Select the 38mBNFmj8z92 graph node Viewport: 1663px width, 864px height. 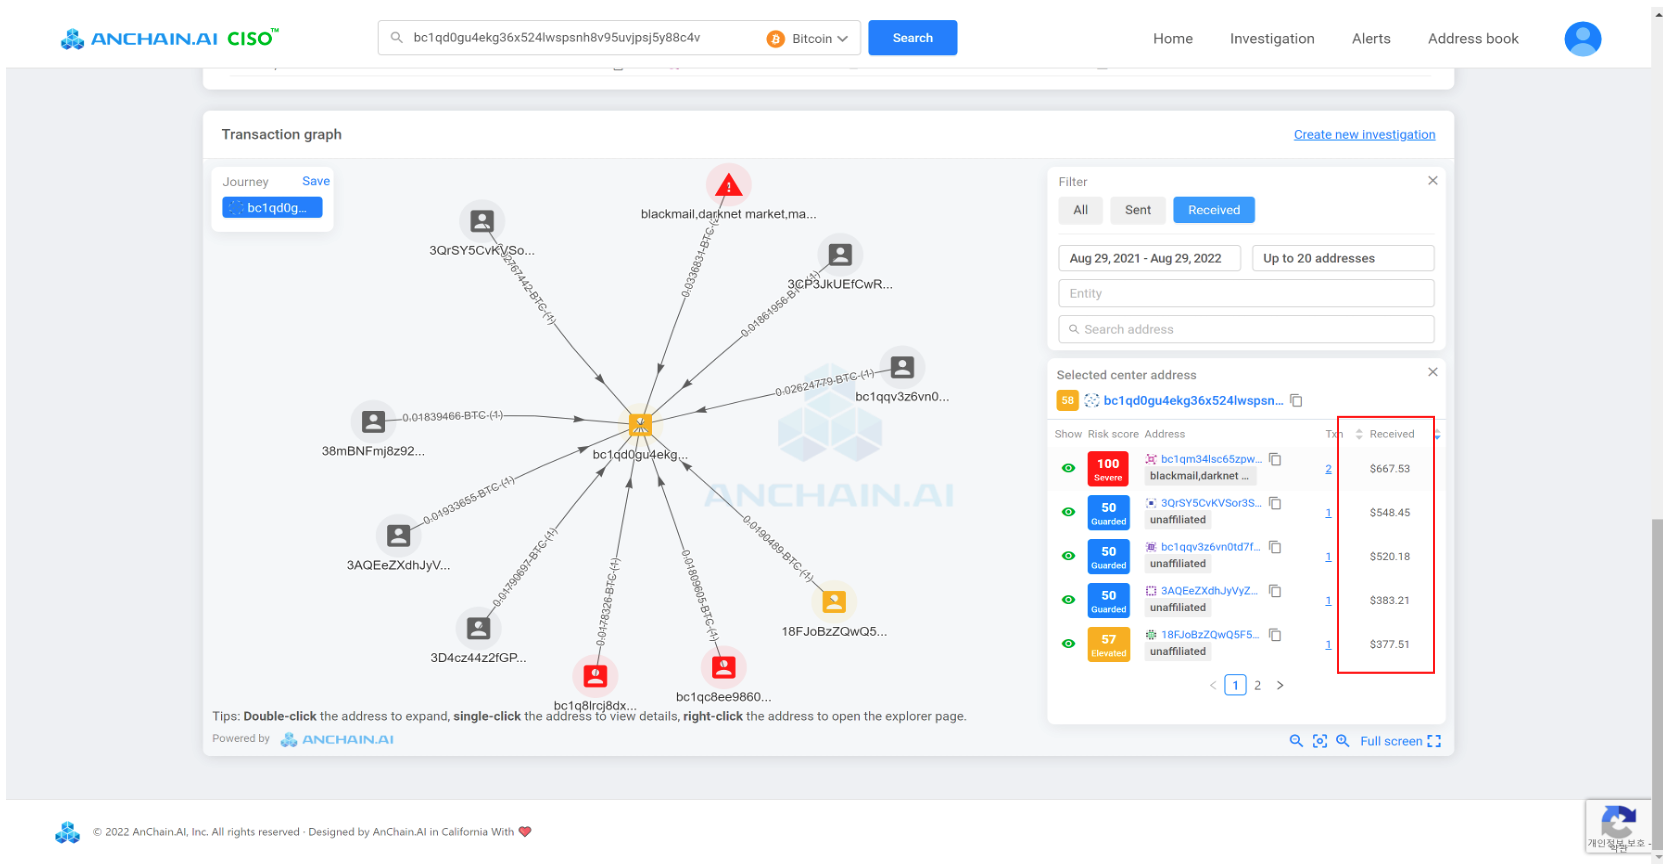[373, 421]
